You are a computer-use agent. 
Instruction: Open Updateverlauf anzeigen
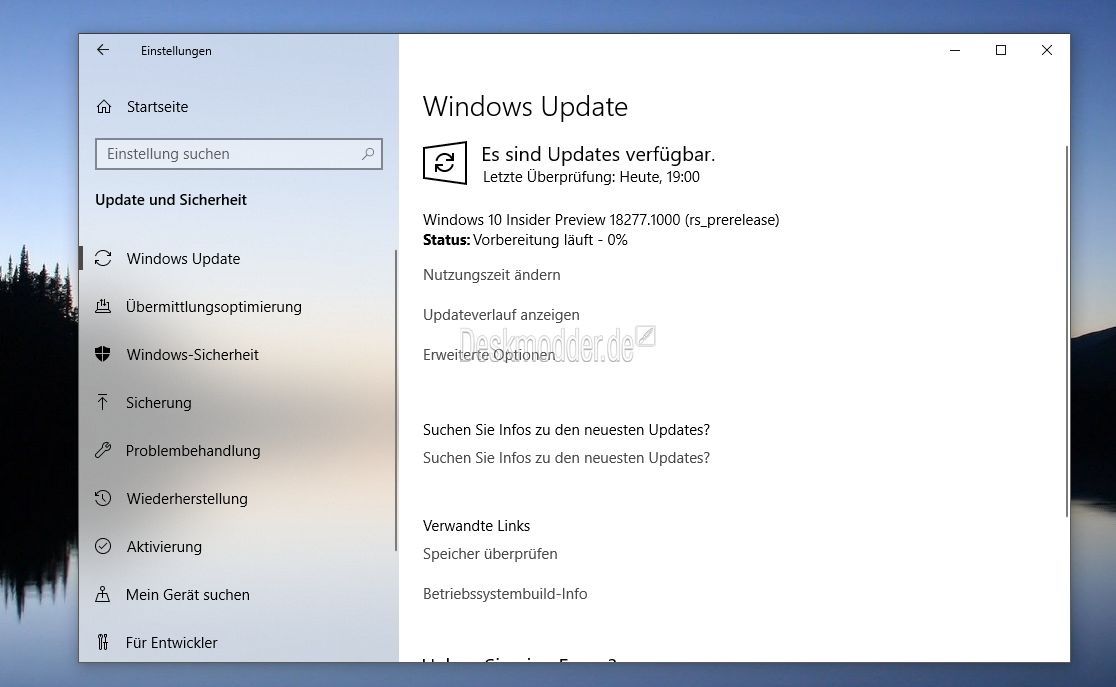(x=501, y=315)
